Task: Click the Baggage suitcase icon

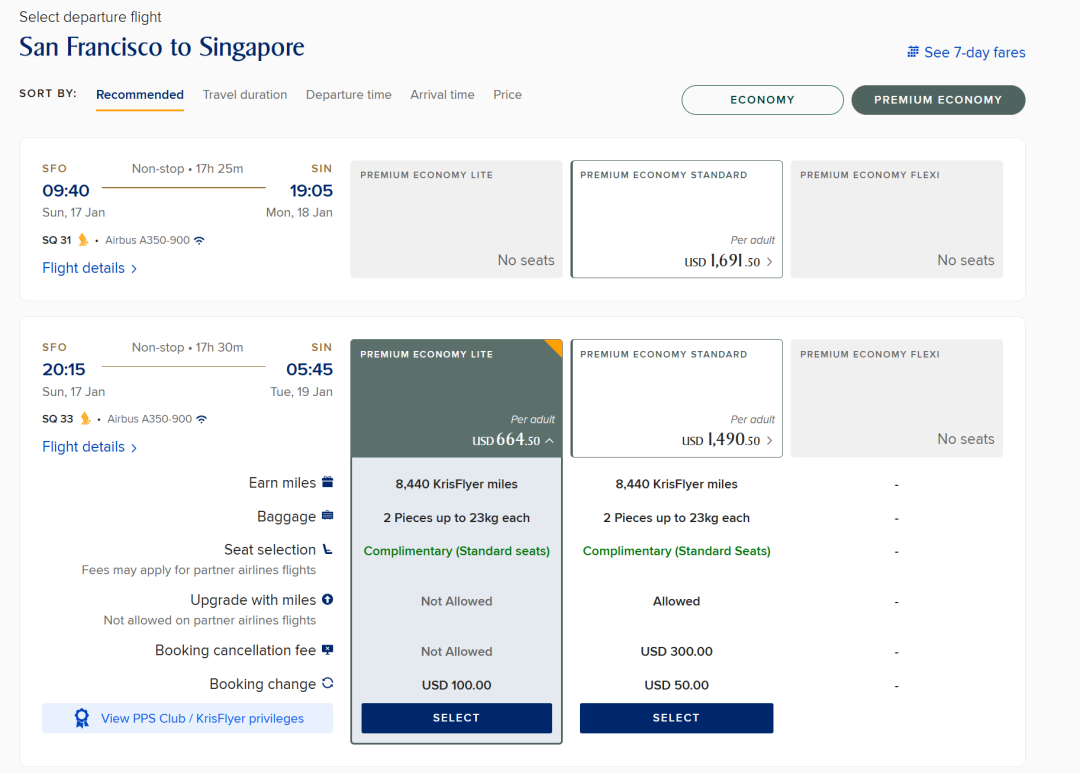Action: (328, 515)
